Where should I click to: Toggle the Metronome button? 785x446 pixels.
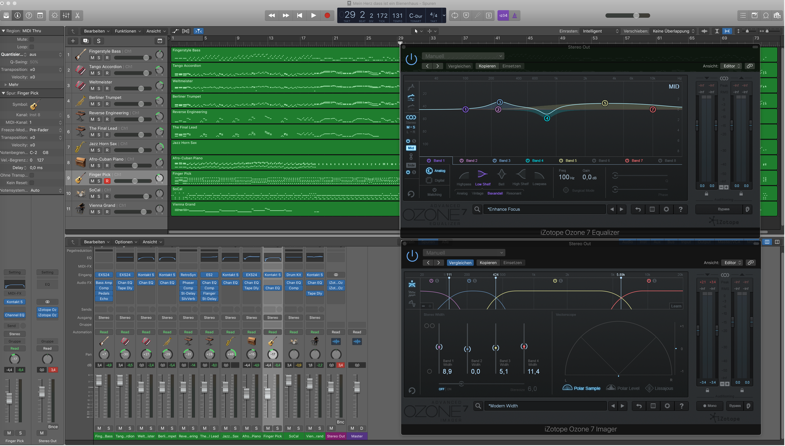point(515,16)
